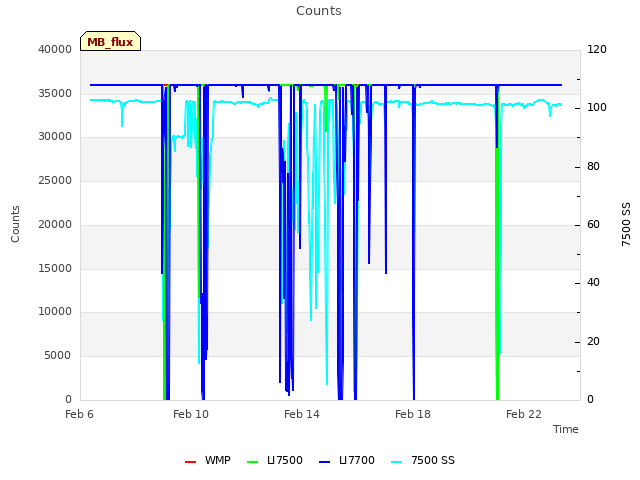This screenshot has height=480, width=640.
Task: Click the 25000 left axis tick label
Action: 55,180
